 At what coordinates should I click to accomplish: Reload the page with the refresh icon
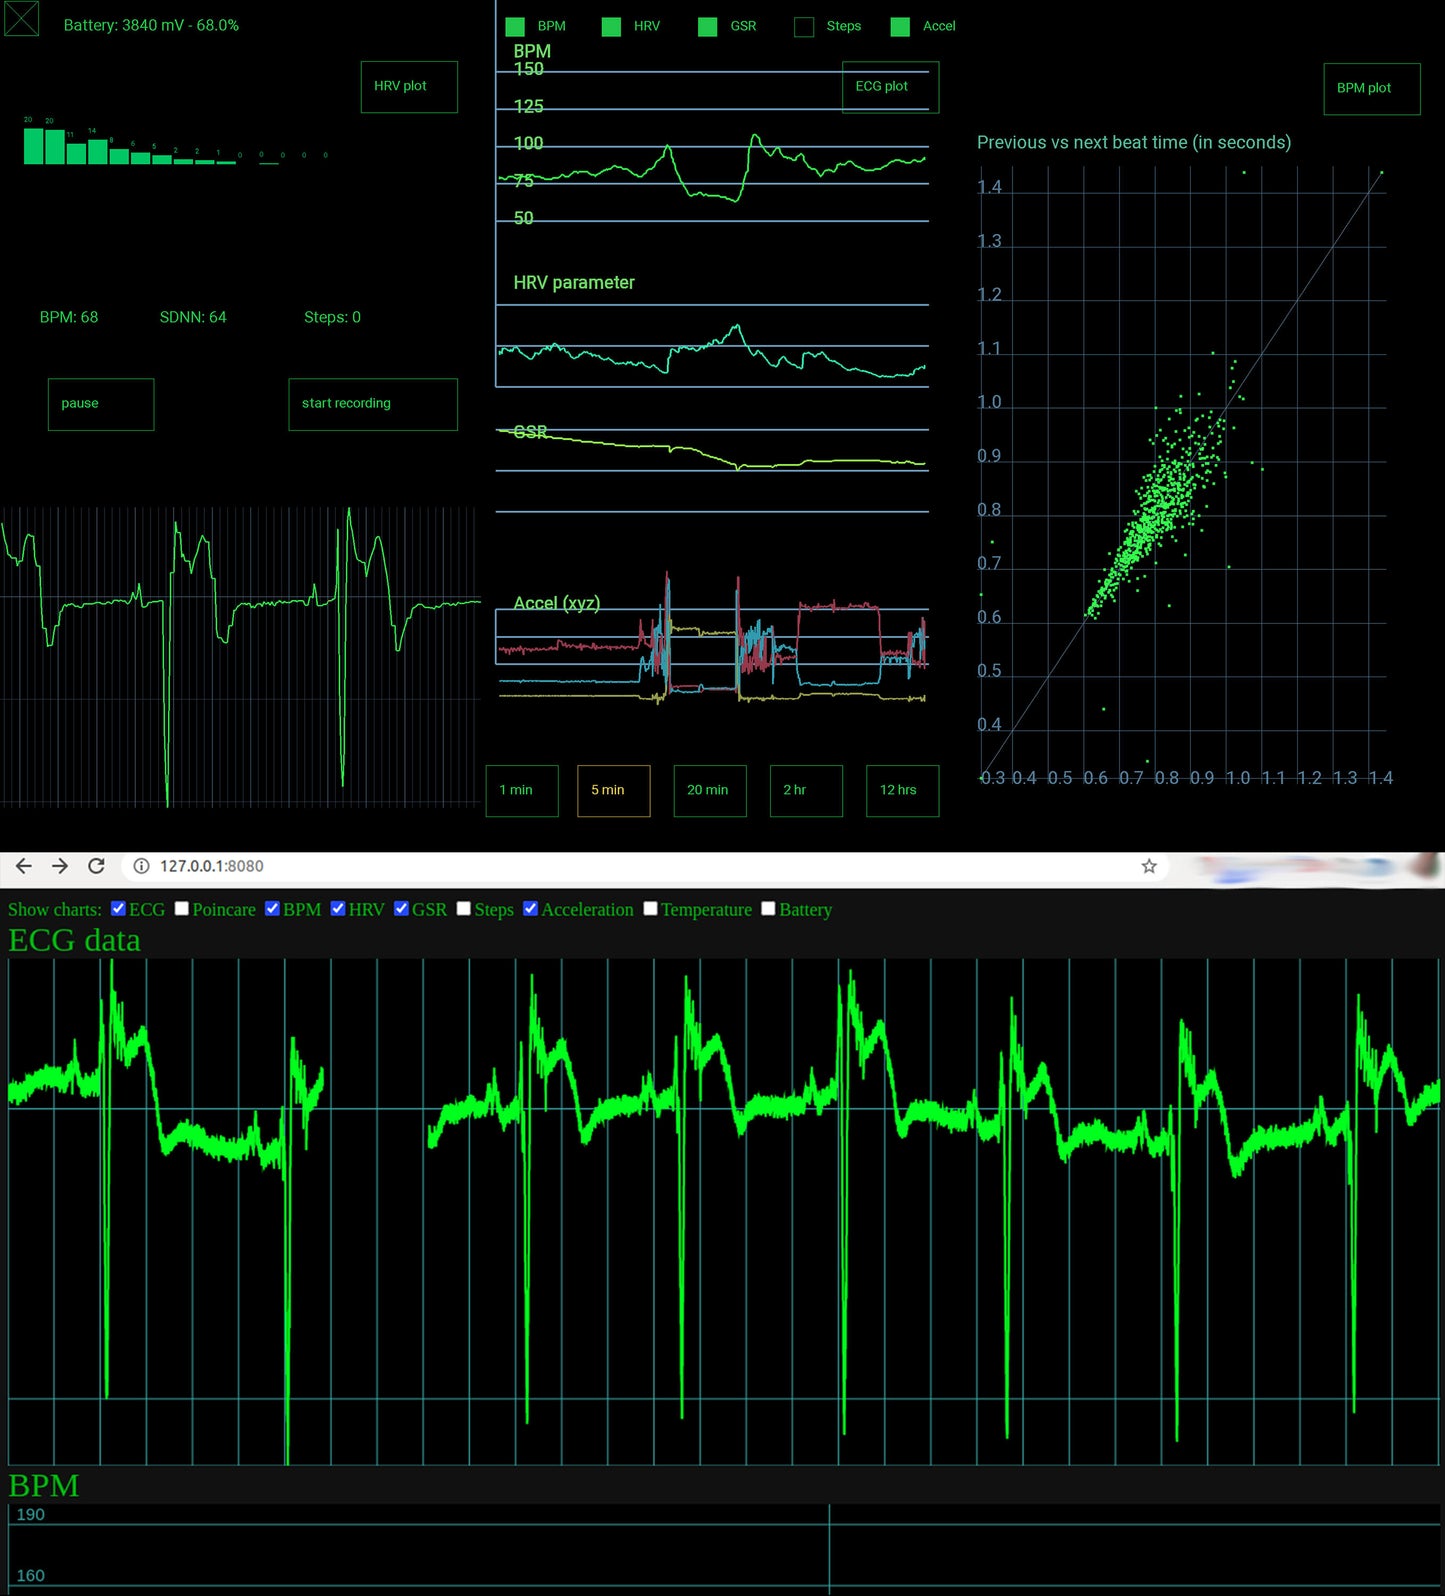coord(96,866)
